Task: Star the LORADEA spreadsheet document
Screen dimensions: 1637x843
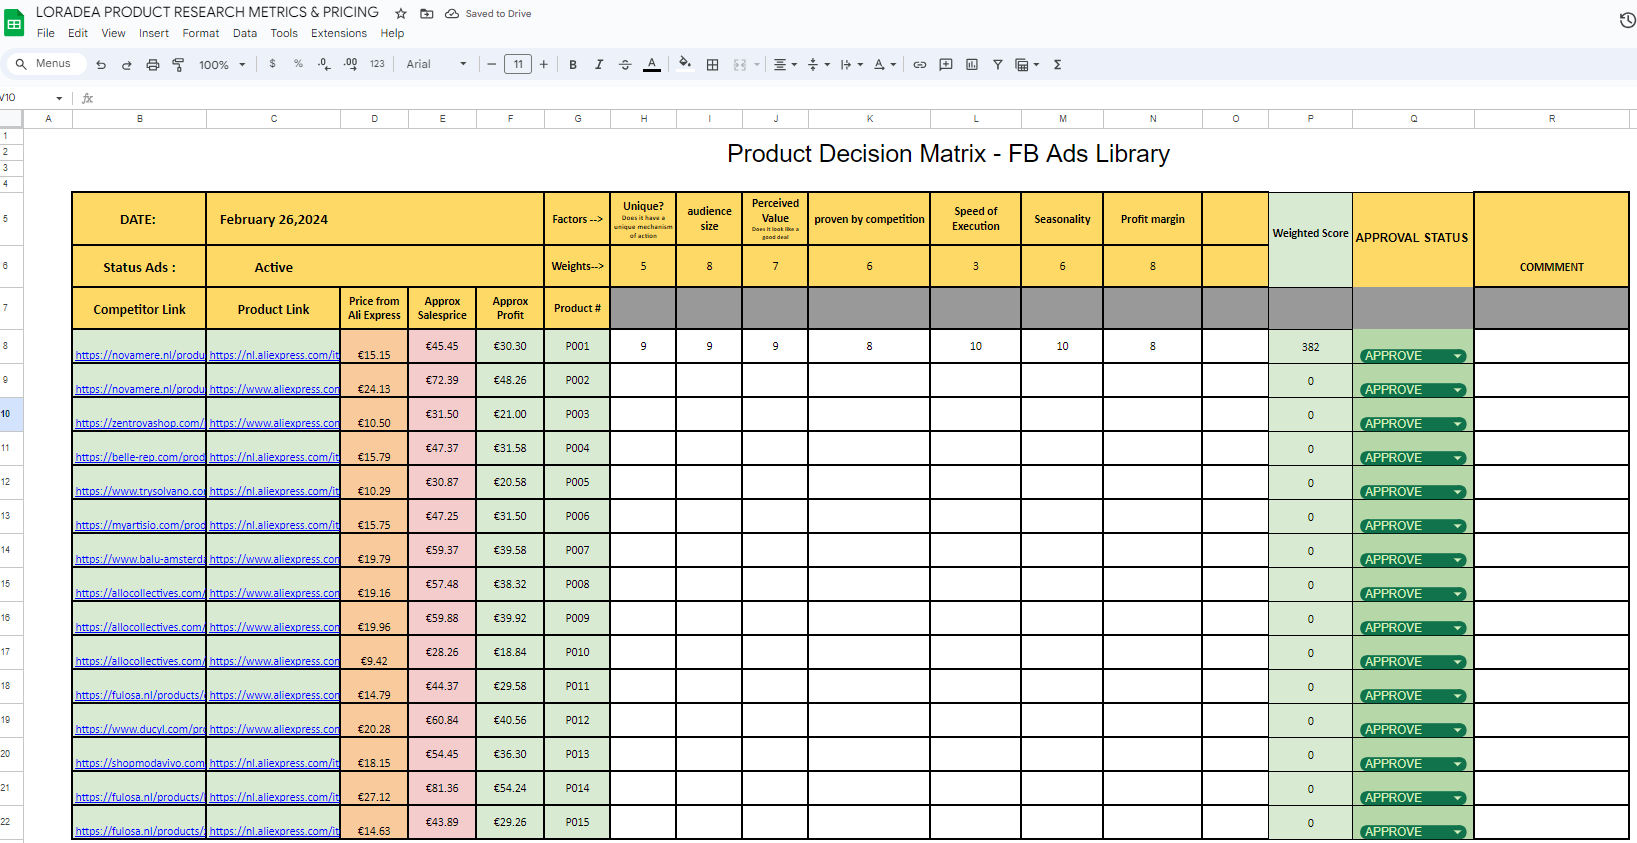Action: click(x=401, y=14)
